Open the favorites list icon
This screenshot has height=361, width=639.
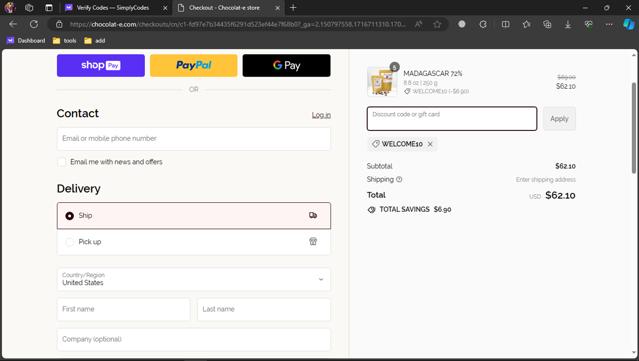tap(527, 24)
